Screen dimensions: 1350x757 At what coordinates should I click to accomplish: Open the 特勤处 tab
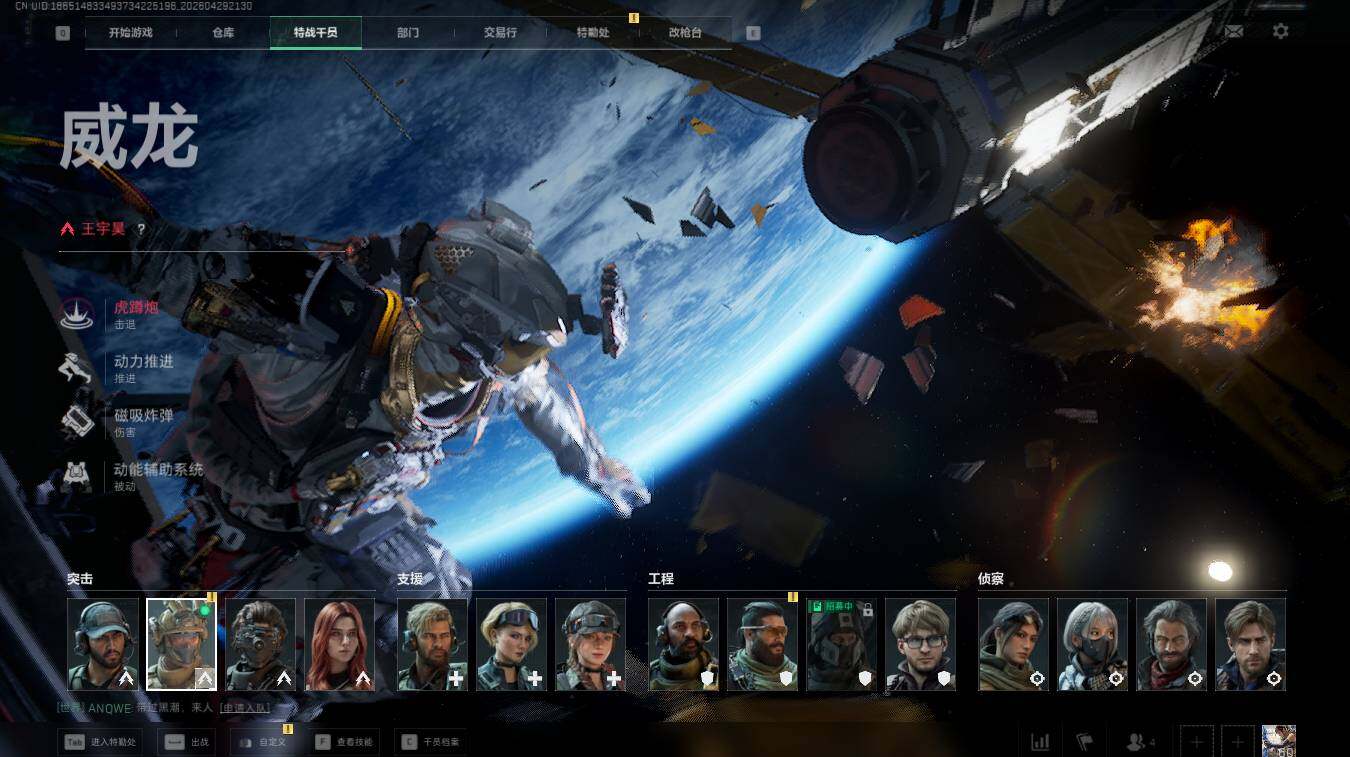pos(593,33)
